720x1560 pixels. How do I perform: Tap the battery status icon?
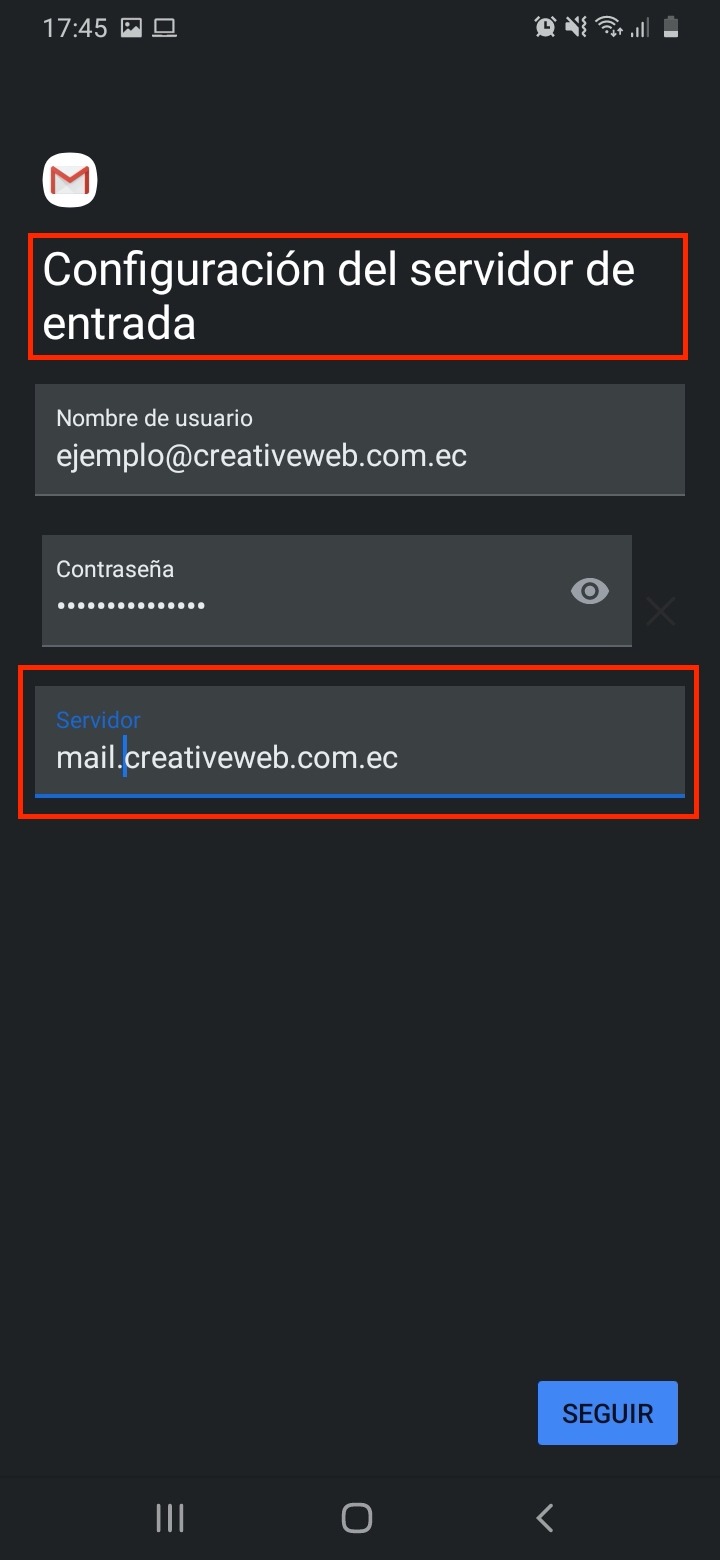672,28
